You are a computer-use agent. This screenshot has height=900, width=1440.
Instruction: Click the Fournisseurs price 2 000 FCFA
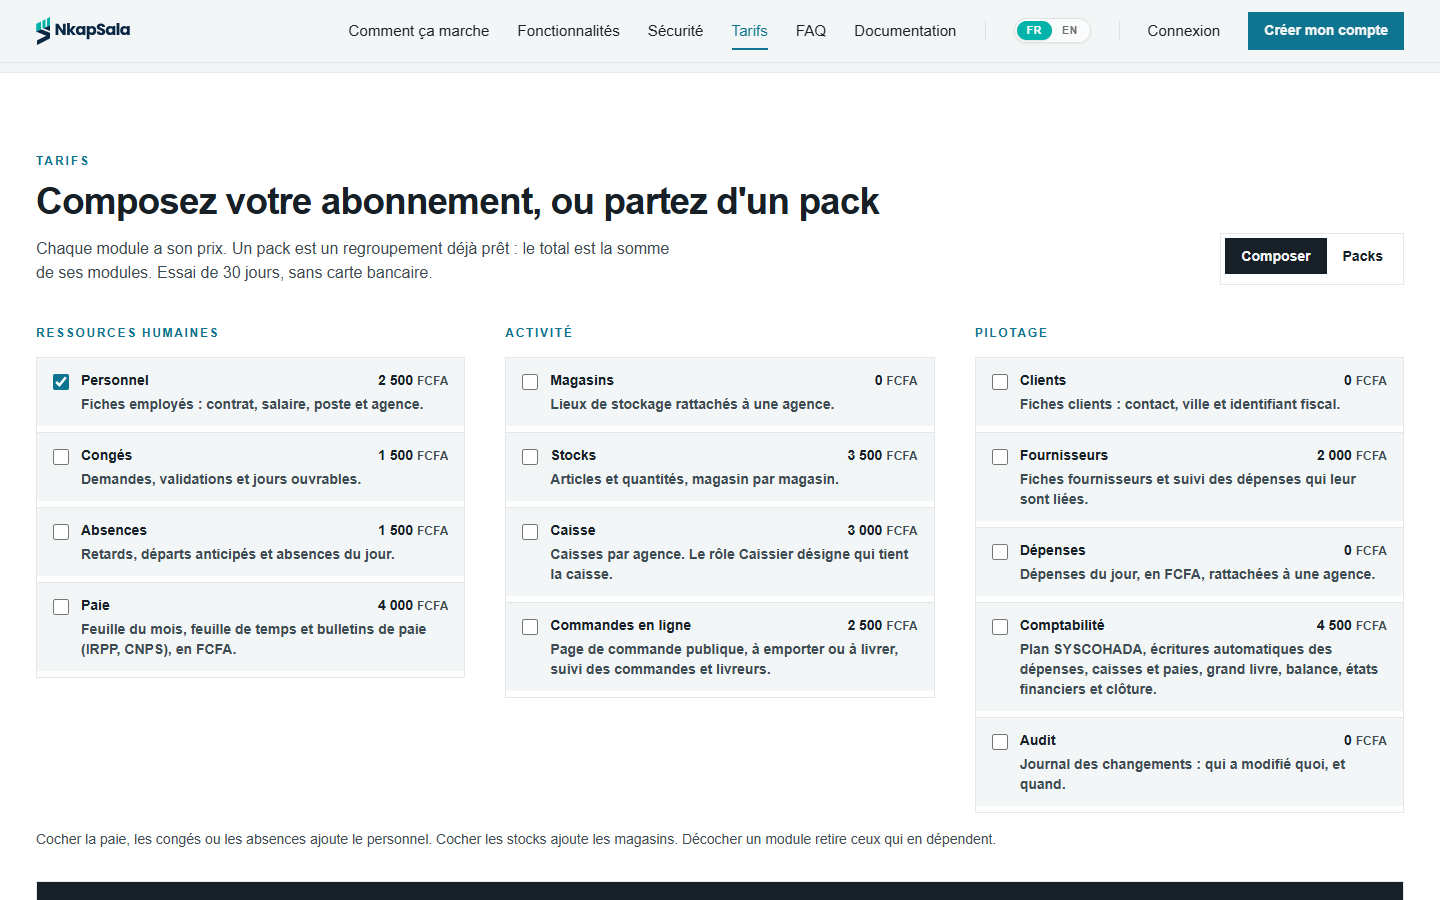tap(1351, 456)
